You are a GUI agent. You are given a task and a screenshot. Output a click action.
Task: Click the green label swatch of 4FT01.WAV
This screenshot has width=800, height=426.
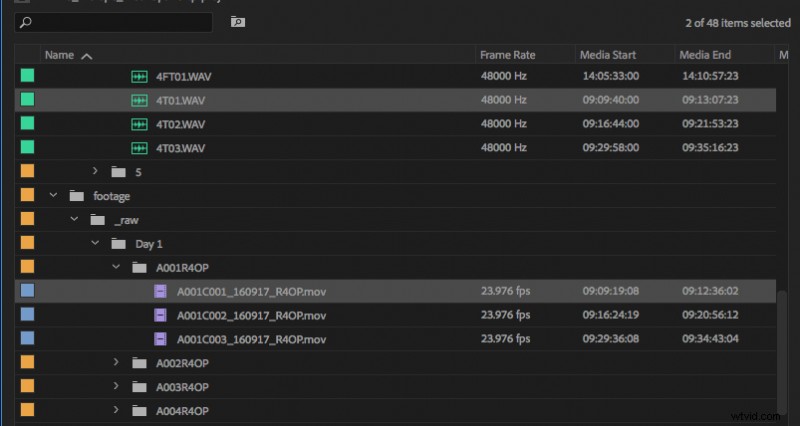point(28,76)
